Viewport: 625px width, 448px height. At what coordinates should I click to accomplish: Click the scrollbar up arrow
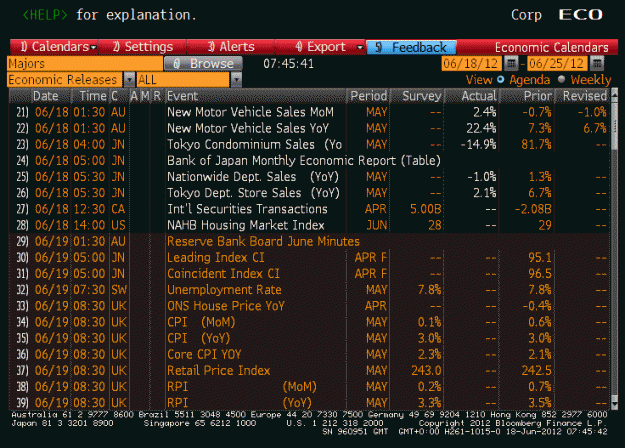click(614, 94)
